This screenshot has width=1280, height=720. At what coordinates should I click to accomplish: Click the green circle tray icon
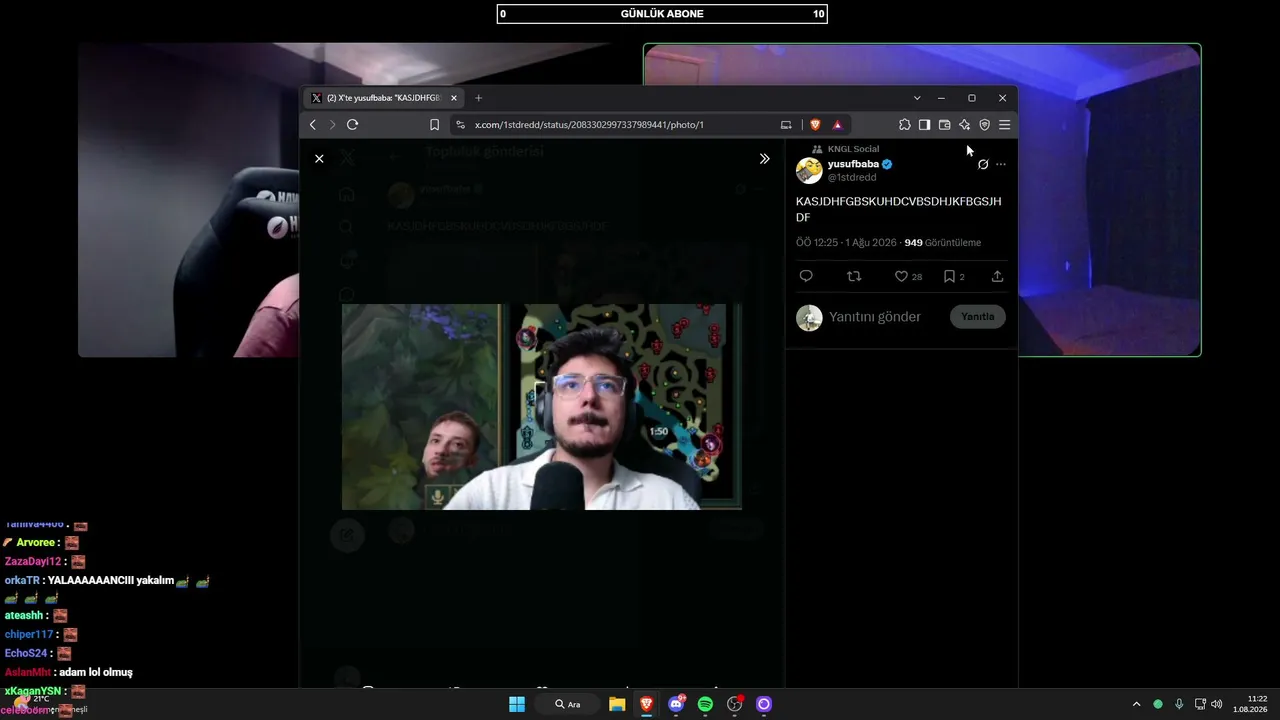(1158, 704)
